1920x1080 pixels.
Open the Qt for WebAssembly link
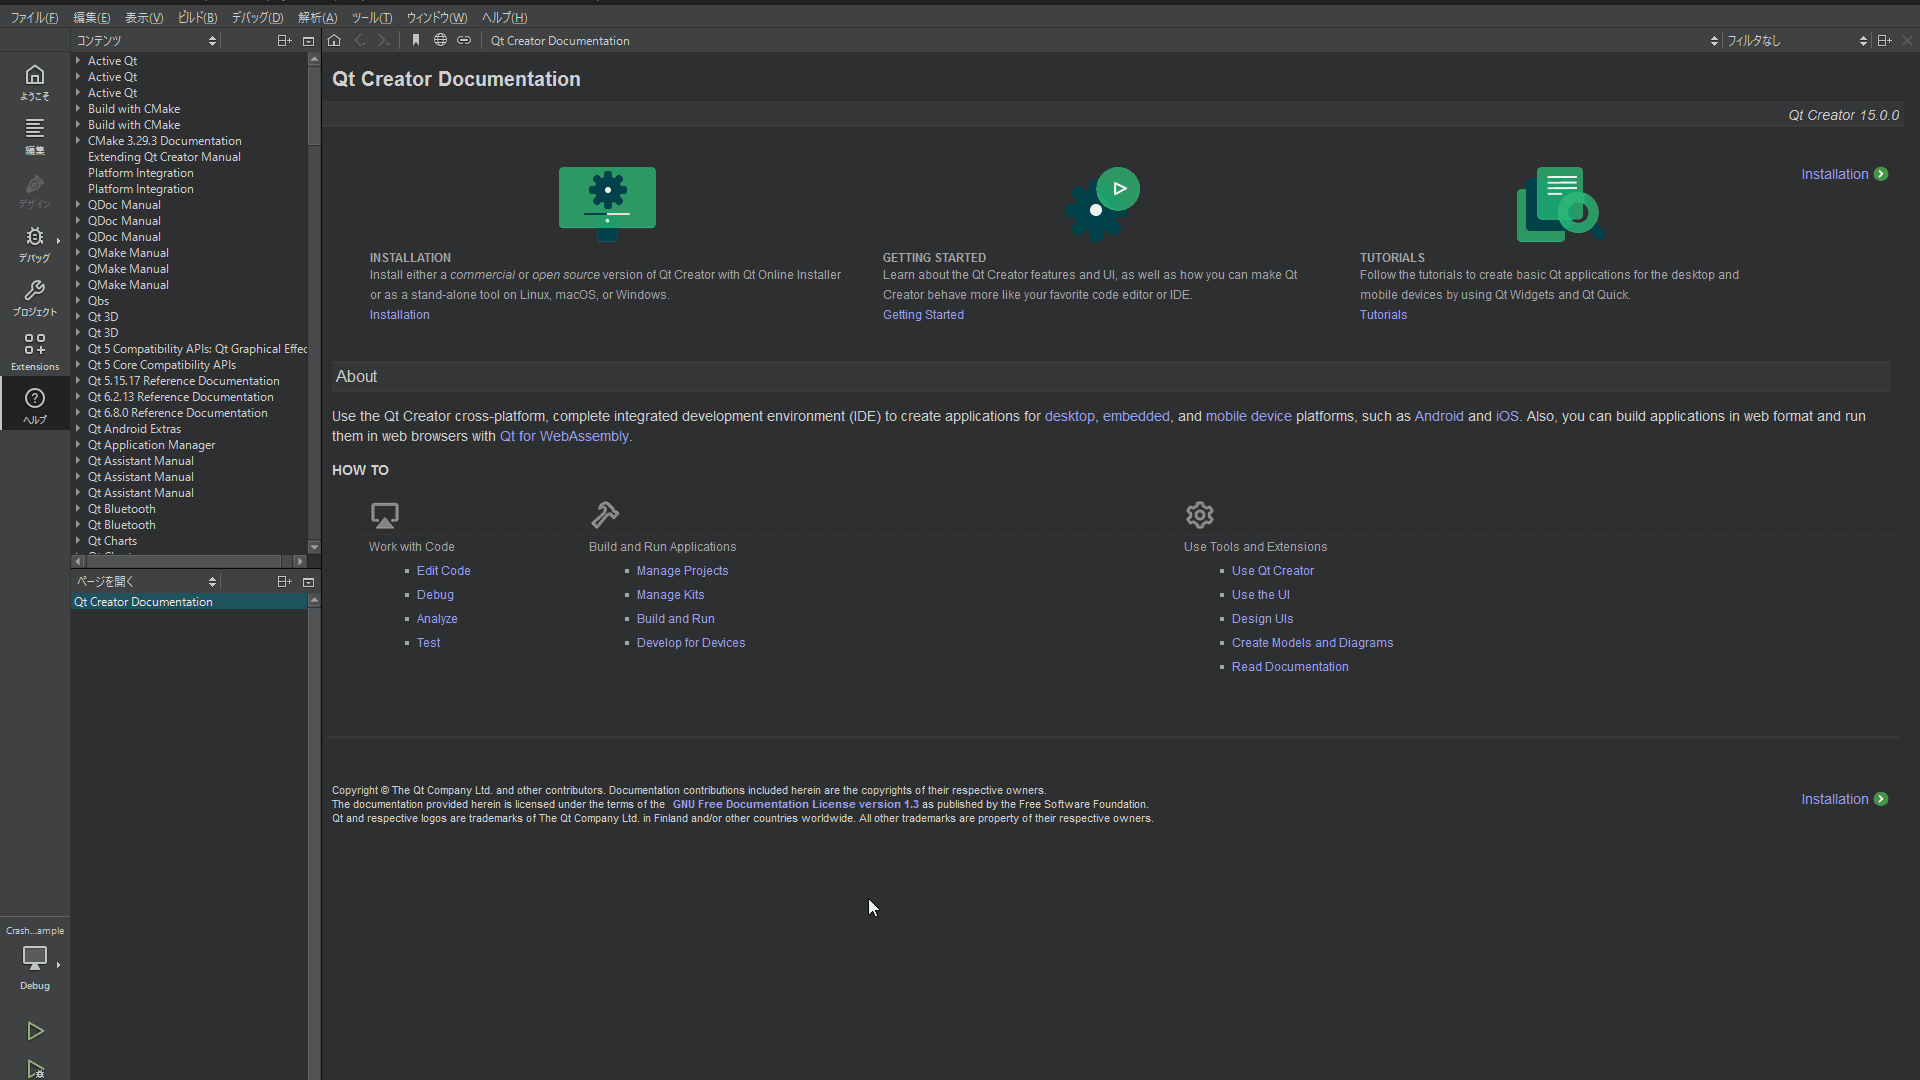(564, 437)
